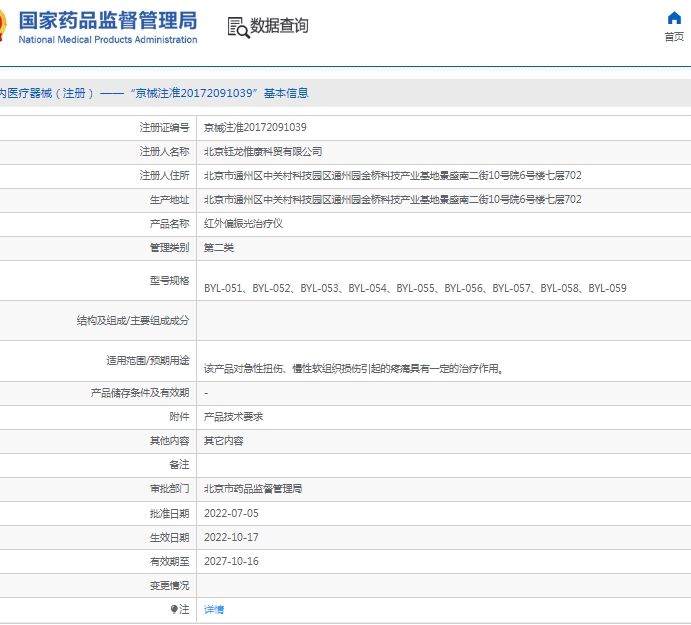Click the 其他内容 row label

pos(170,441)
